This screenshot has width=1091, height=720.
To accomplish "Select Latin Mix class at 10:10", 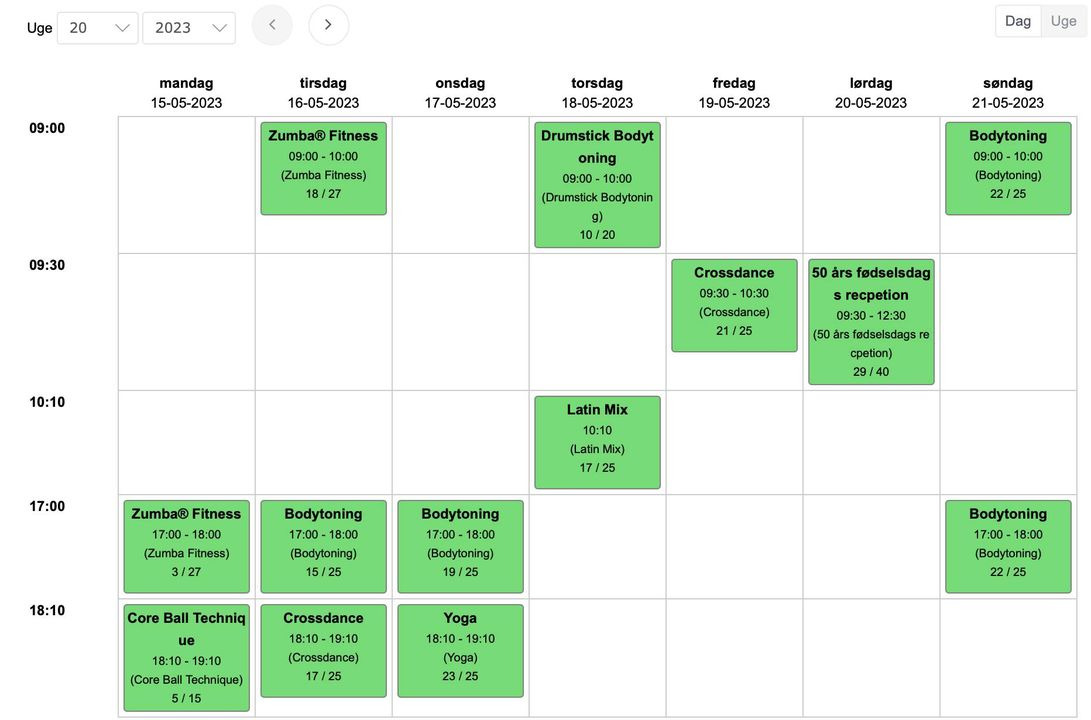I will (597, 442).
